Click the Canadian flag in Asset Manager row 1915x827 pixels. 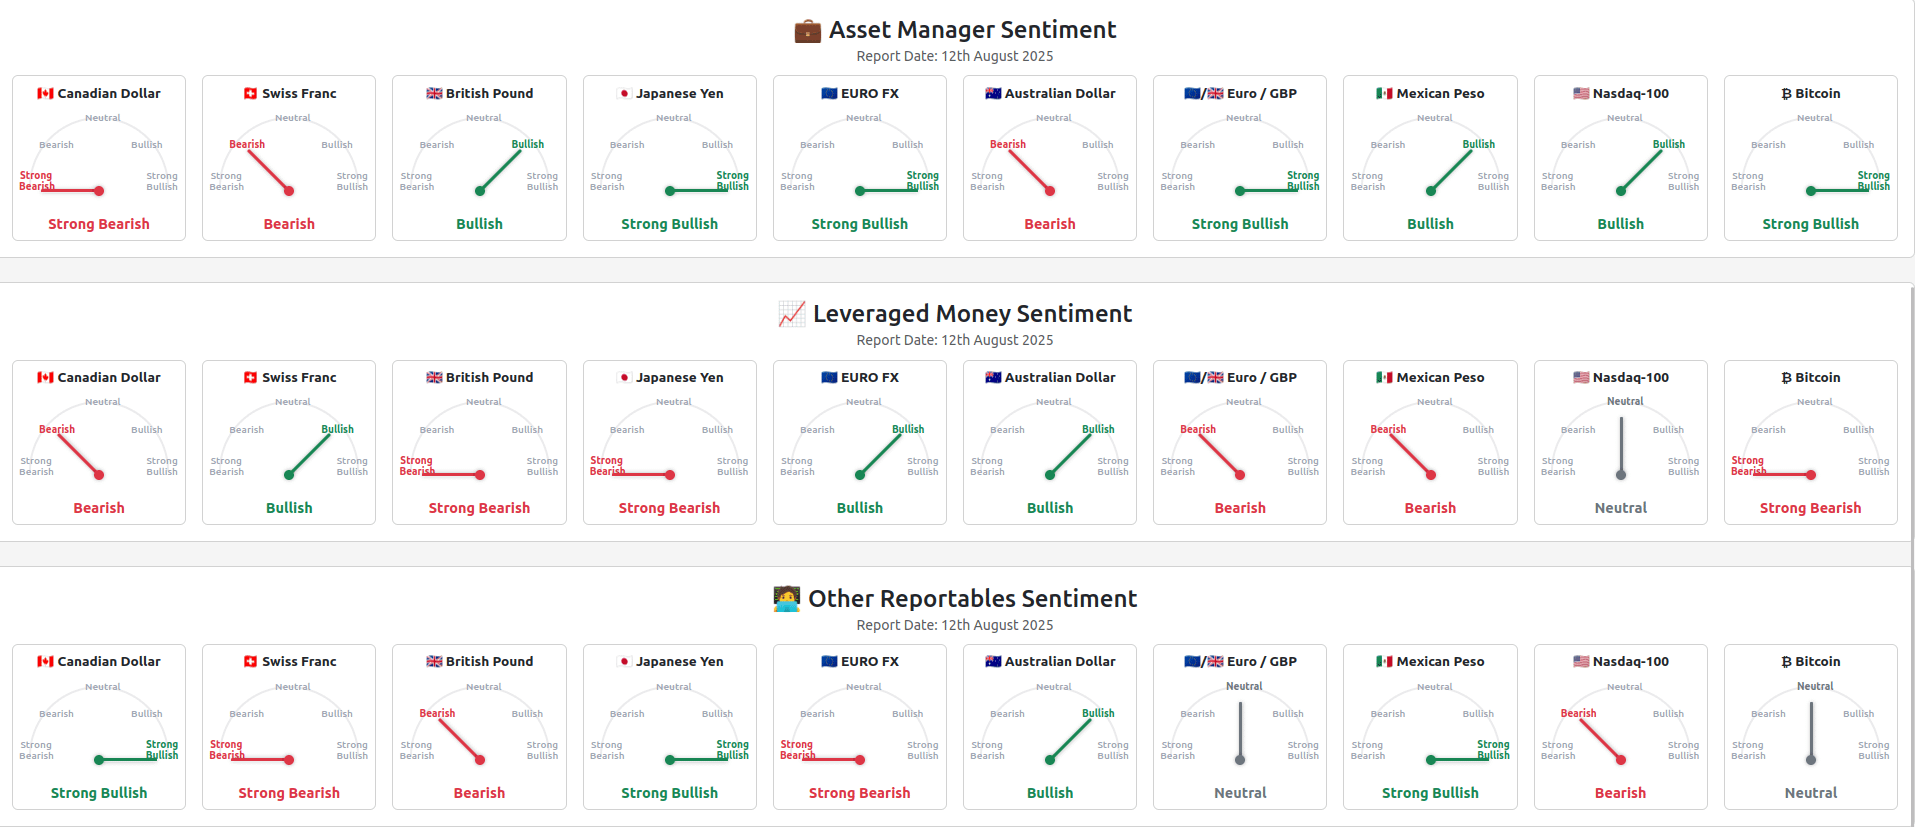pos(45,93)
